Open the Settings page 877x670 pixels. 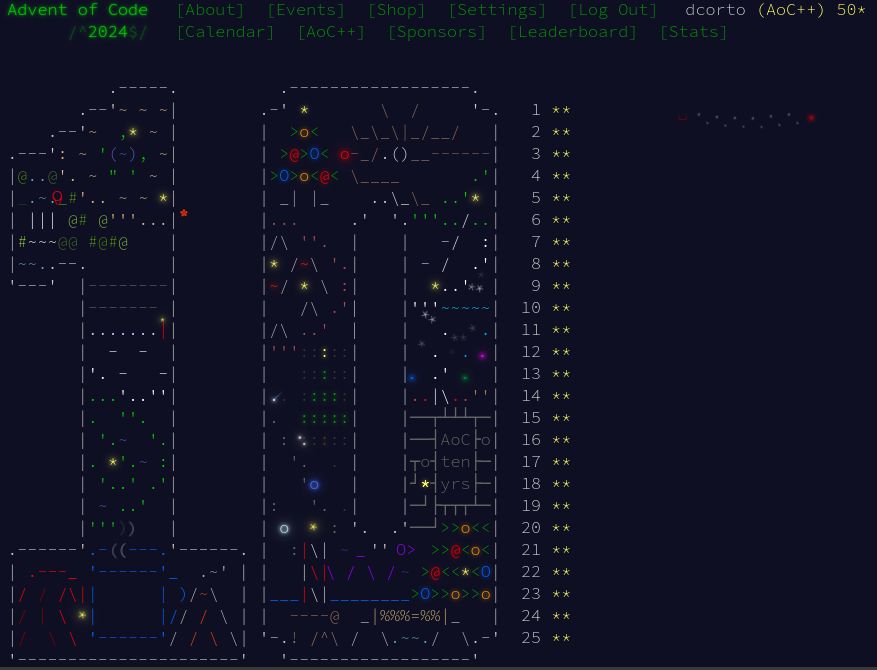pyautogui.click(x=497, y=10)
